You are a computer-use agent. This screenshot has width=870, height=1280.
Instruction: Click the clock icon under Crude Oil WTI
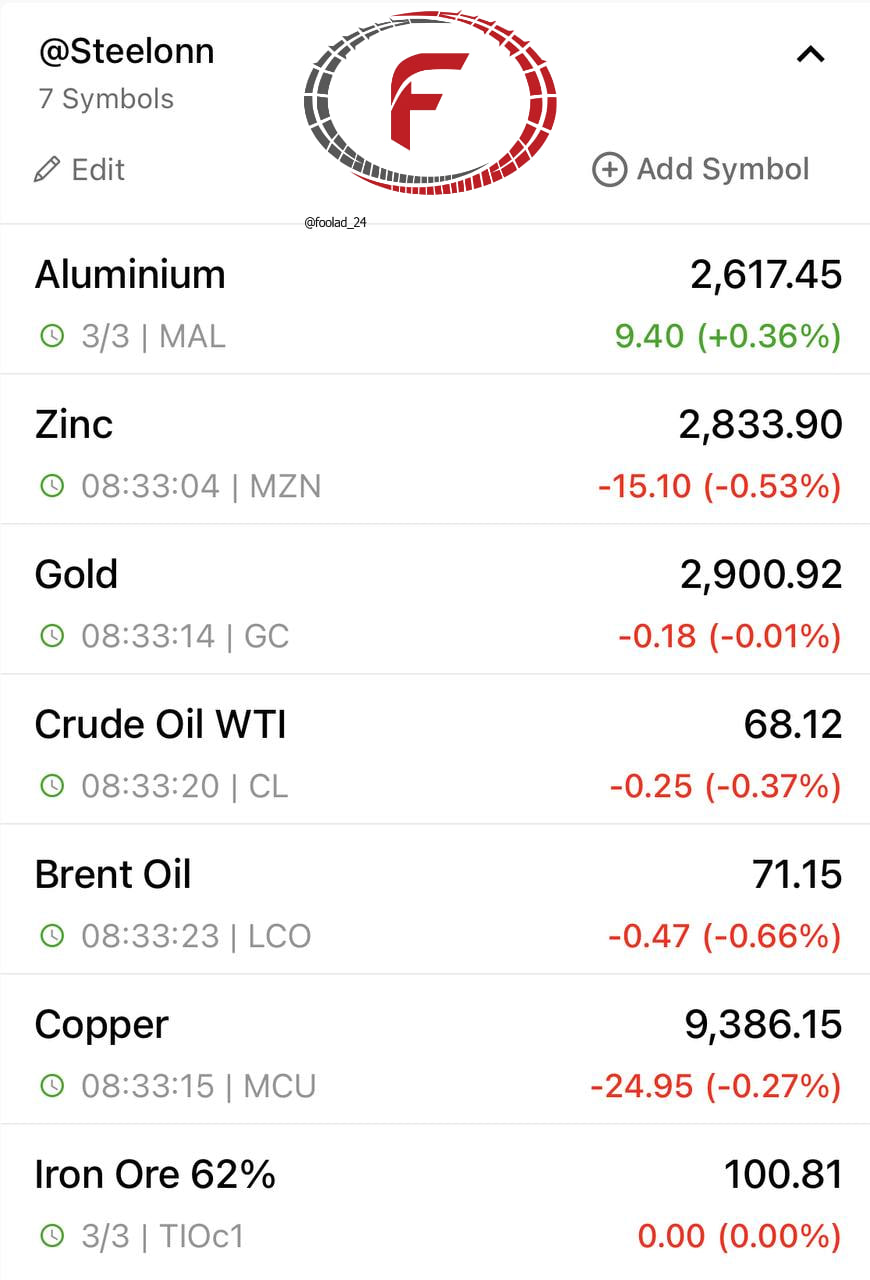point(52,786)
